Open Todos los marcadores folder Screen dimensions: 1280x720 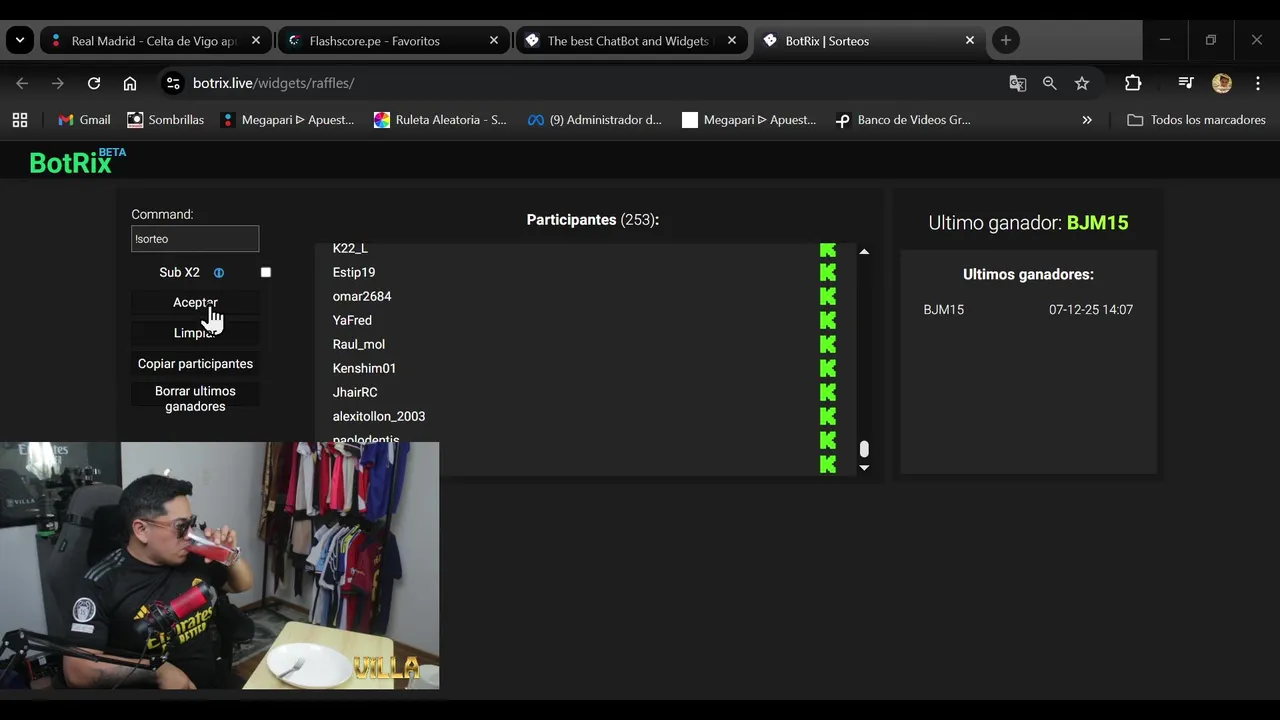[1196, 120]
